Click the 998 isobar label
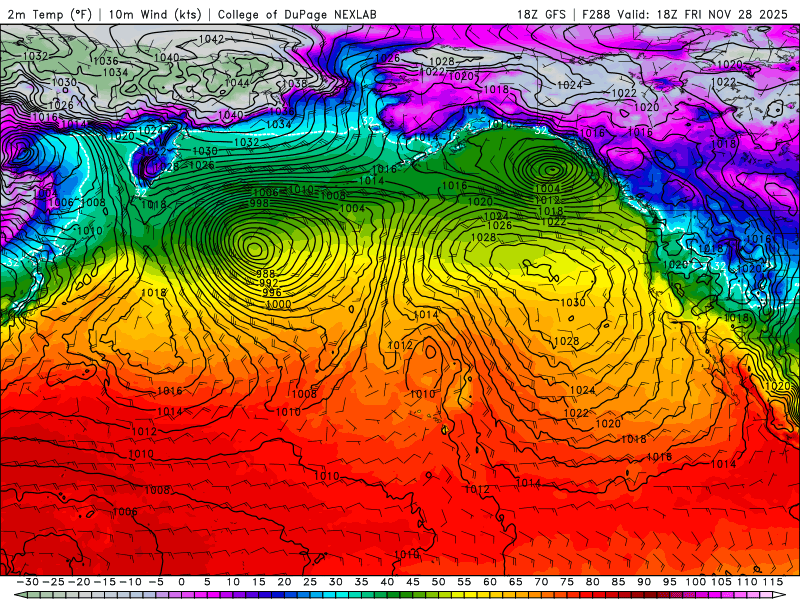 (x=259, y=203)
